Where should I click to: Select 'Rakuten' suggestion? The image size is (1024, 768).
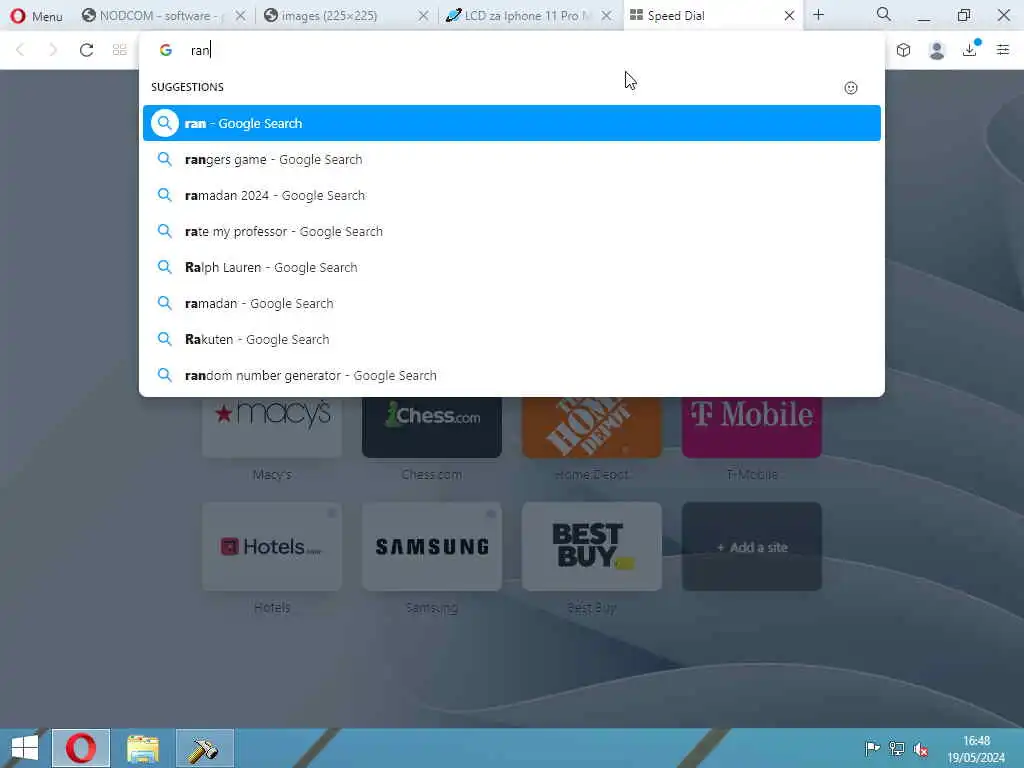(511, 339)
